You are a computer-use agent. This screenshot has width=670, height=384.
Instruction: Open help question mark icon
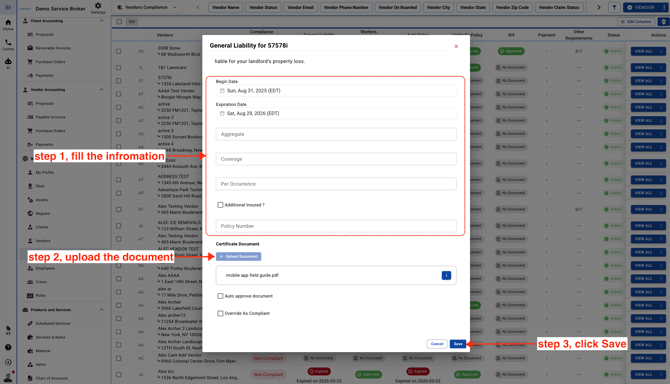(x=8, y=347)
